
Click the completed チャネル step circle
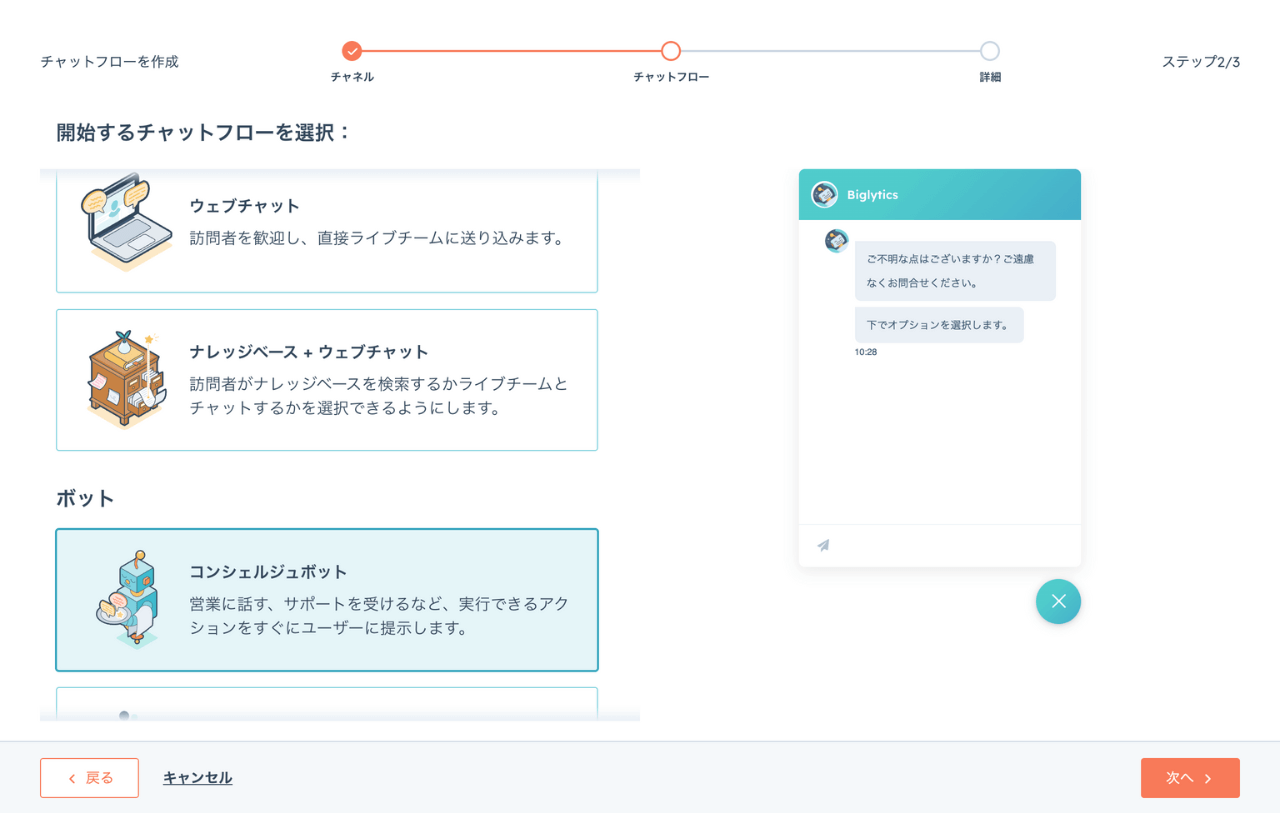[x=351, y=51]
